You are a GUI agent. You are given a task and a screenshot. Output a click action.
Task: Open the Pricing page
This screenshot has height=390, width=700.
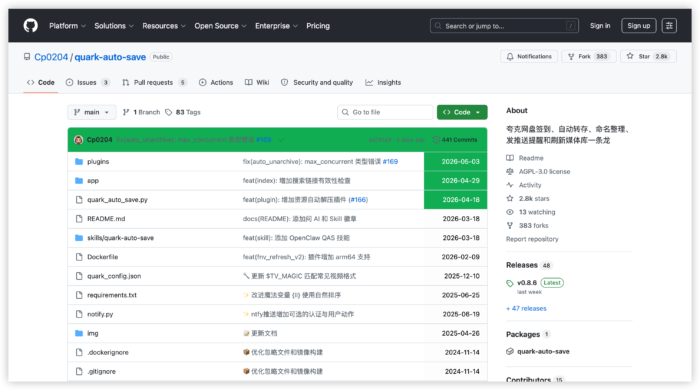tap(318, 26)
